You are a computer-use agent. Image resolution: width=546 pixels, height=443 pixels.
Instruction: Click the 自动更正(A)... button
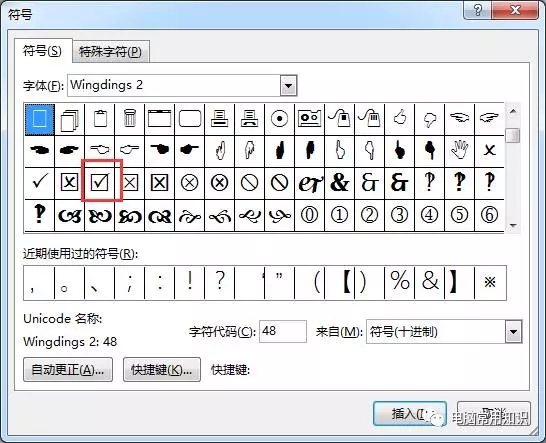click(68, 370)
